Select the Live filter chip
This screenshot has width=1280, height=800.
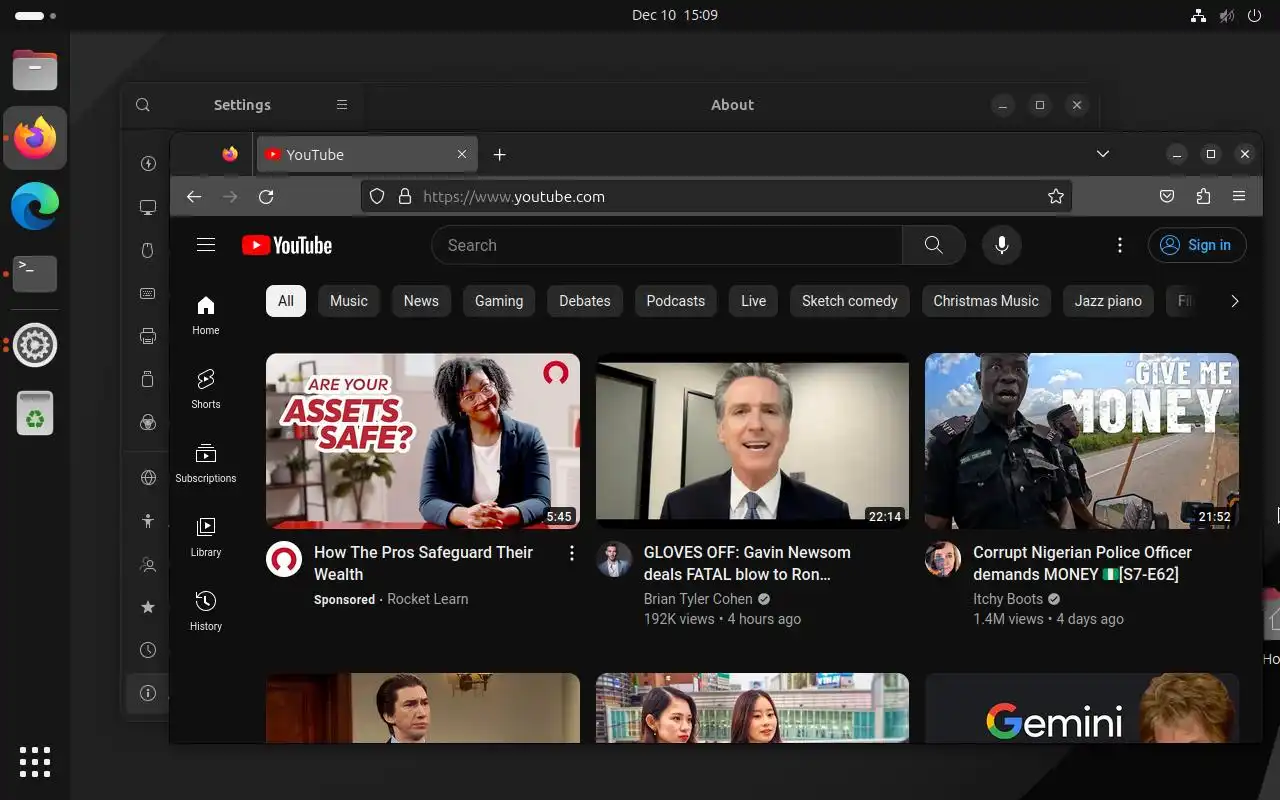754,301
